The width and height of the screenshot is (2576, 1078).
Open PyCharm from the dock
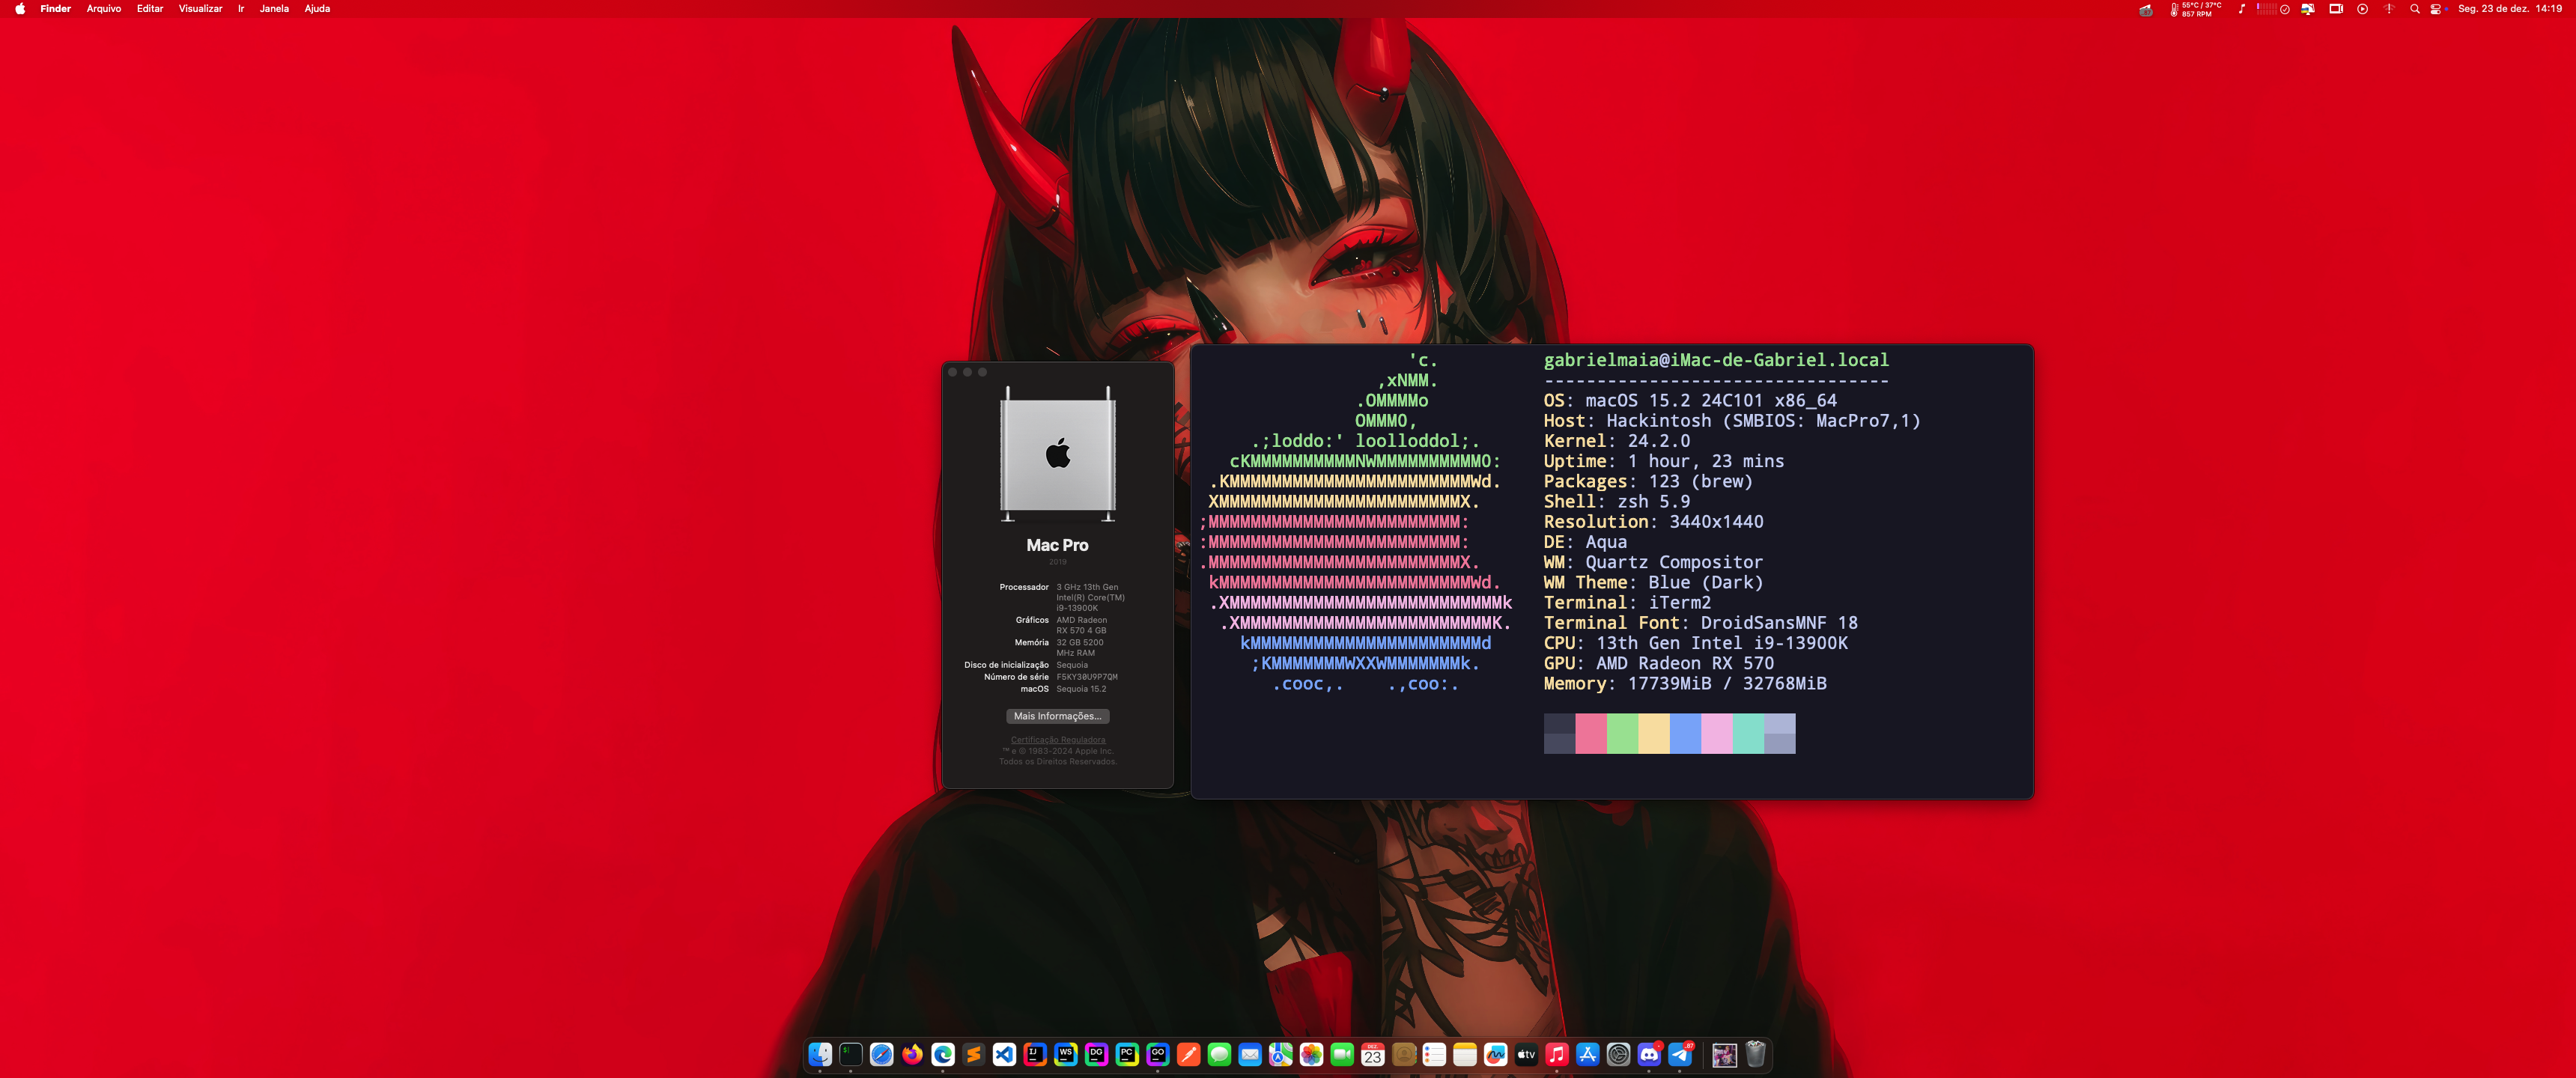[x=1127, y=1054]
